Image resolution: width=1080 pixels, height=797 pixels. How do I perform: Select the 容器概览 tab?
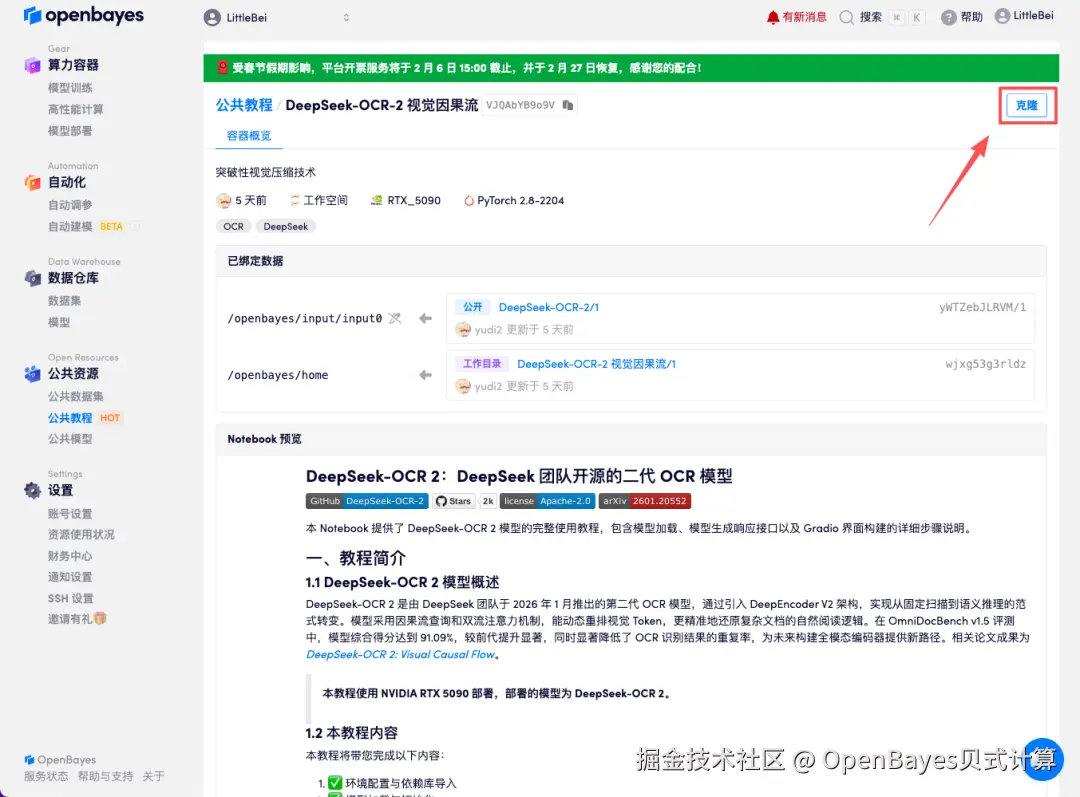point(249,136)
